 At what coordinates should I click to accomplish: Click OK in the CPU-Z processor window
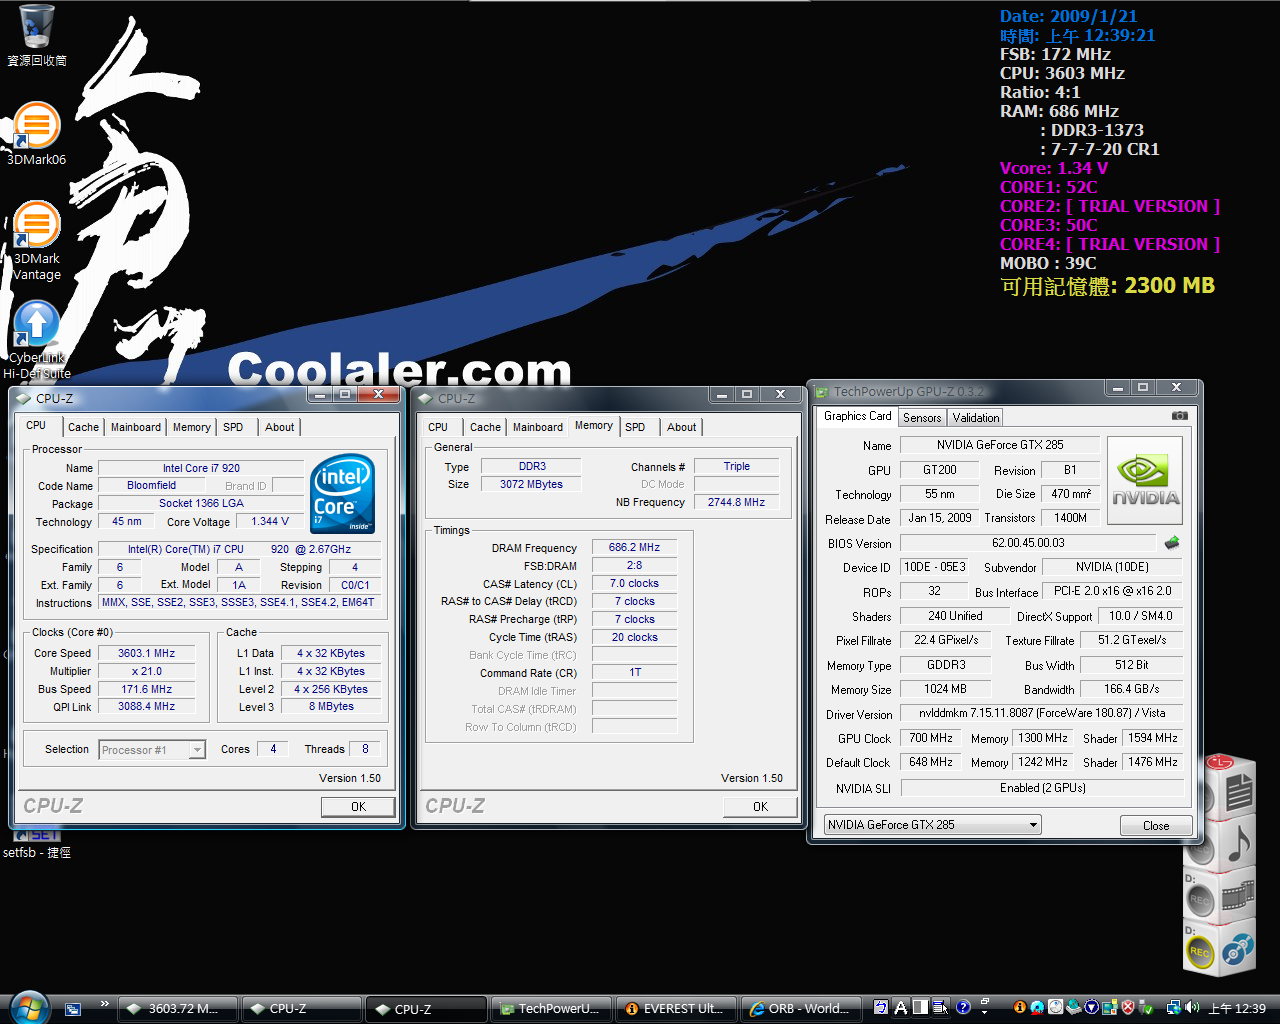358,807
